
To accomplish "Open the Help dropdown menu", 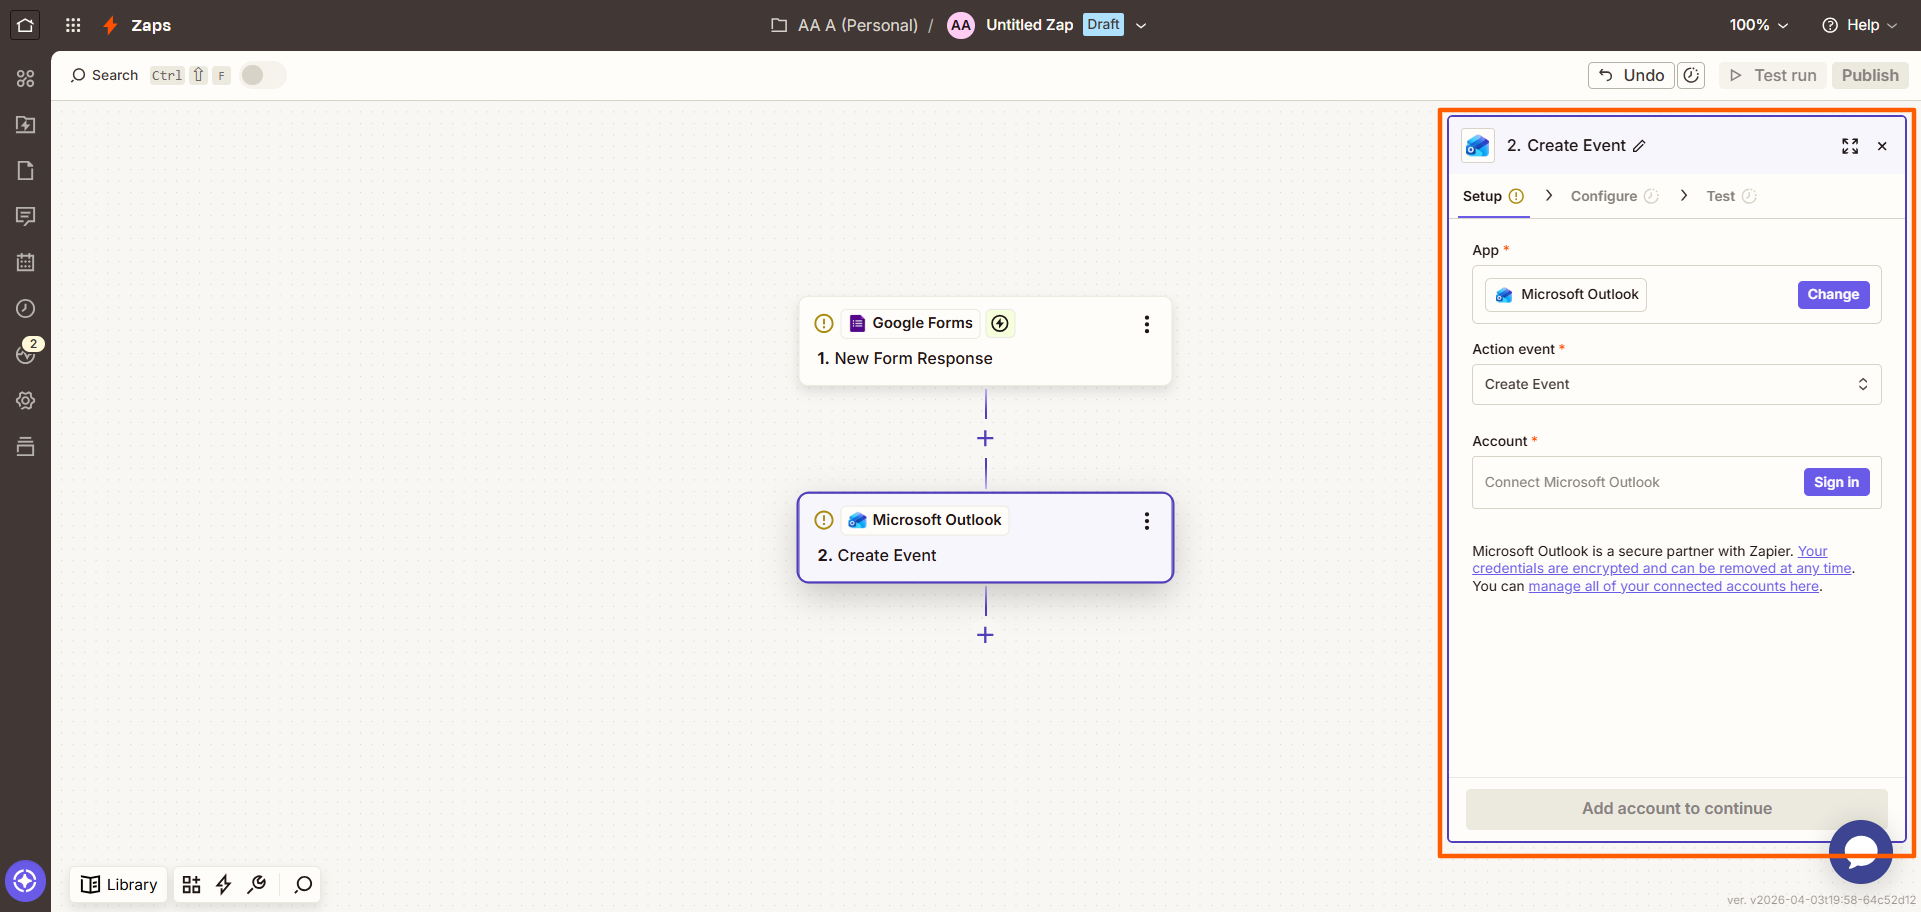I will tap(1859, 25).
